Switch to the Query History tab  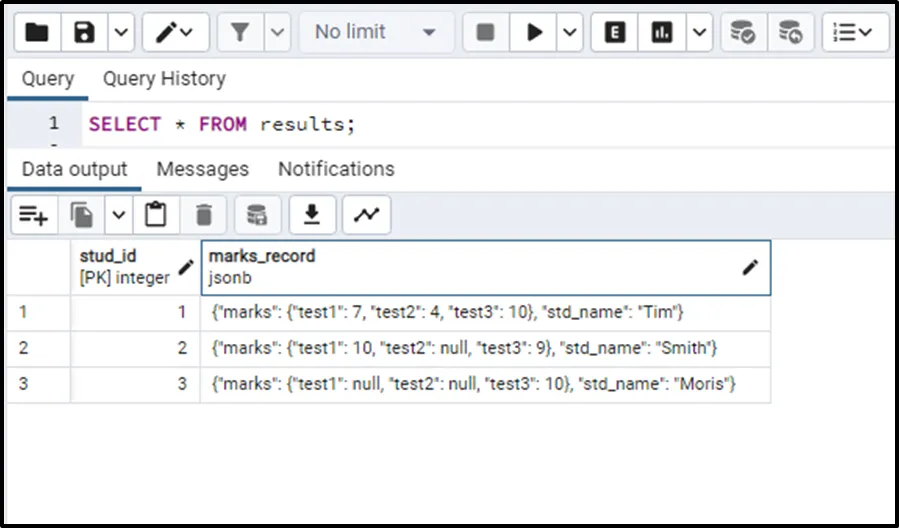tap(164, 79)
